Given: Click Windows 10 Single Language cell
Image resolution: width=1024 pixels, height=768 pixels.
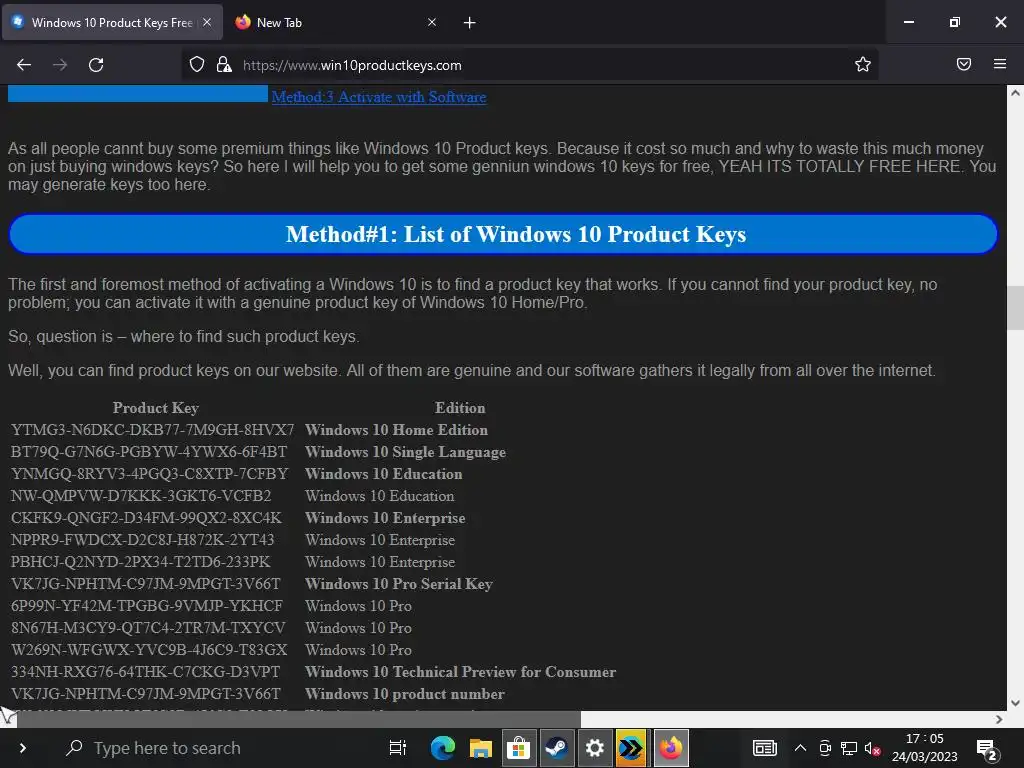Looking at the screenshot, I should click(x=405, y=452).
